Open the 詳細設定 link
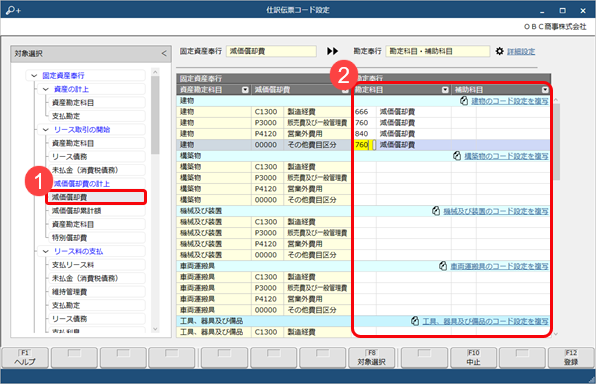This screenshot has width=596, height=384. coord(521,51)
